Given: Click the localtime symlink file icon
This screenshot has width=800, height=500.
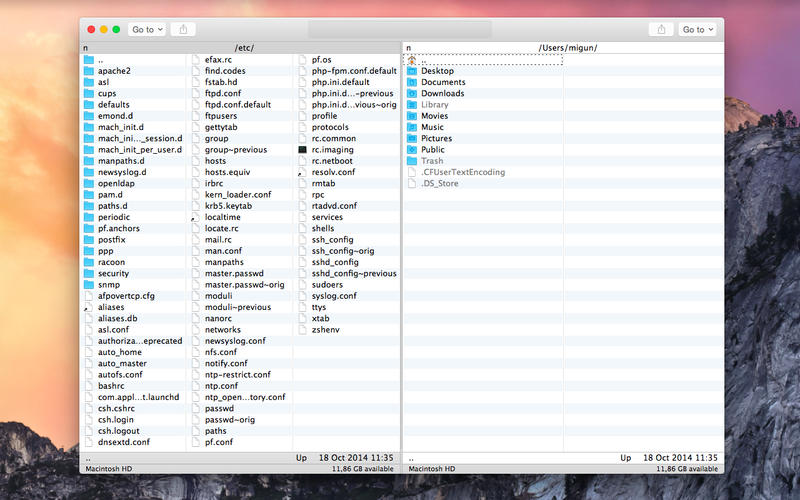Looking at the screenshot, I should (x=195, y=217).
